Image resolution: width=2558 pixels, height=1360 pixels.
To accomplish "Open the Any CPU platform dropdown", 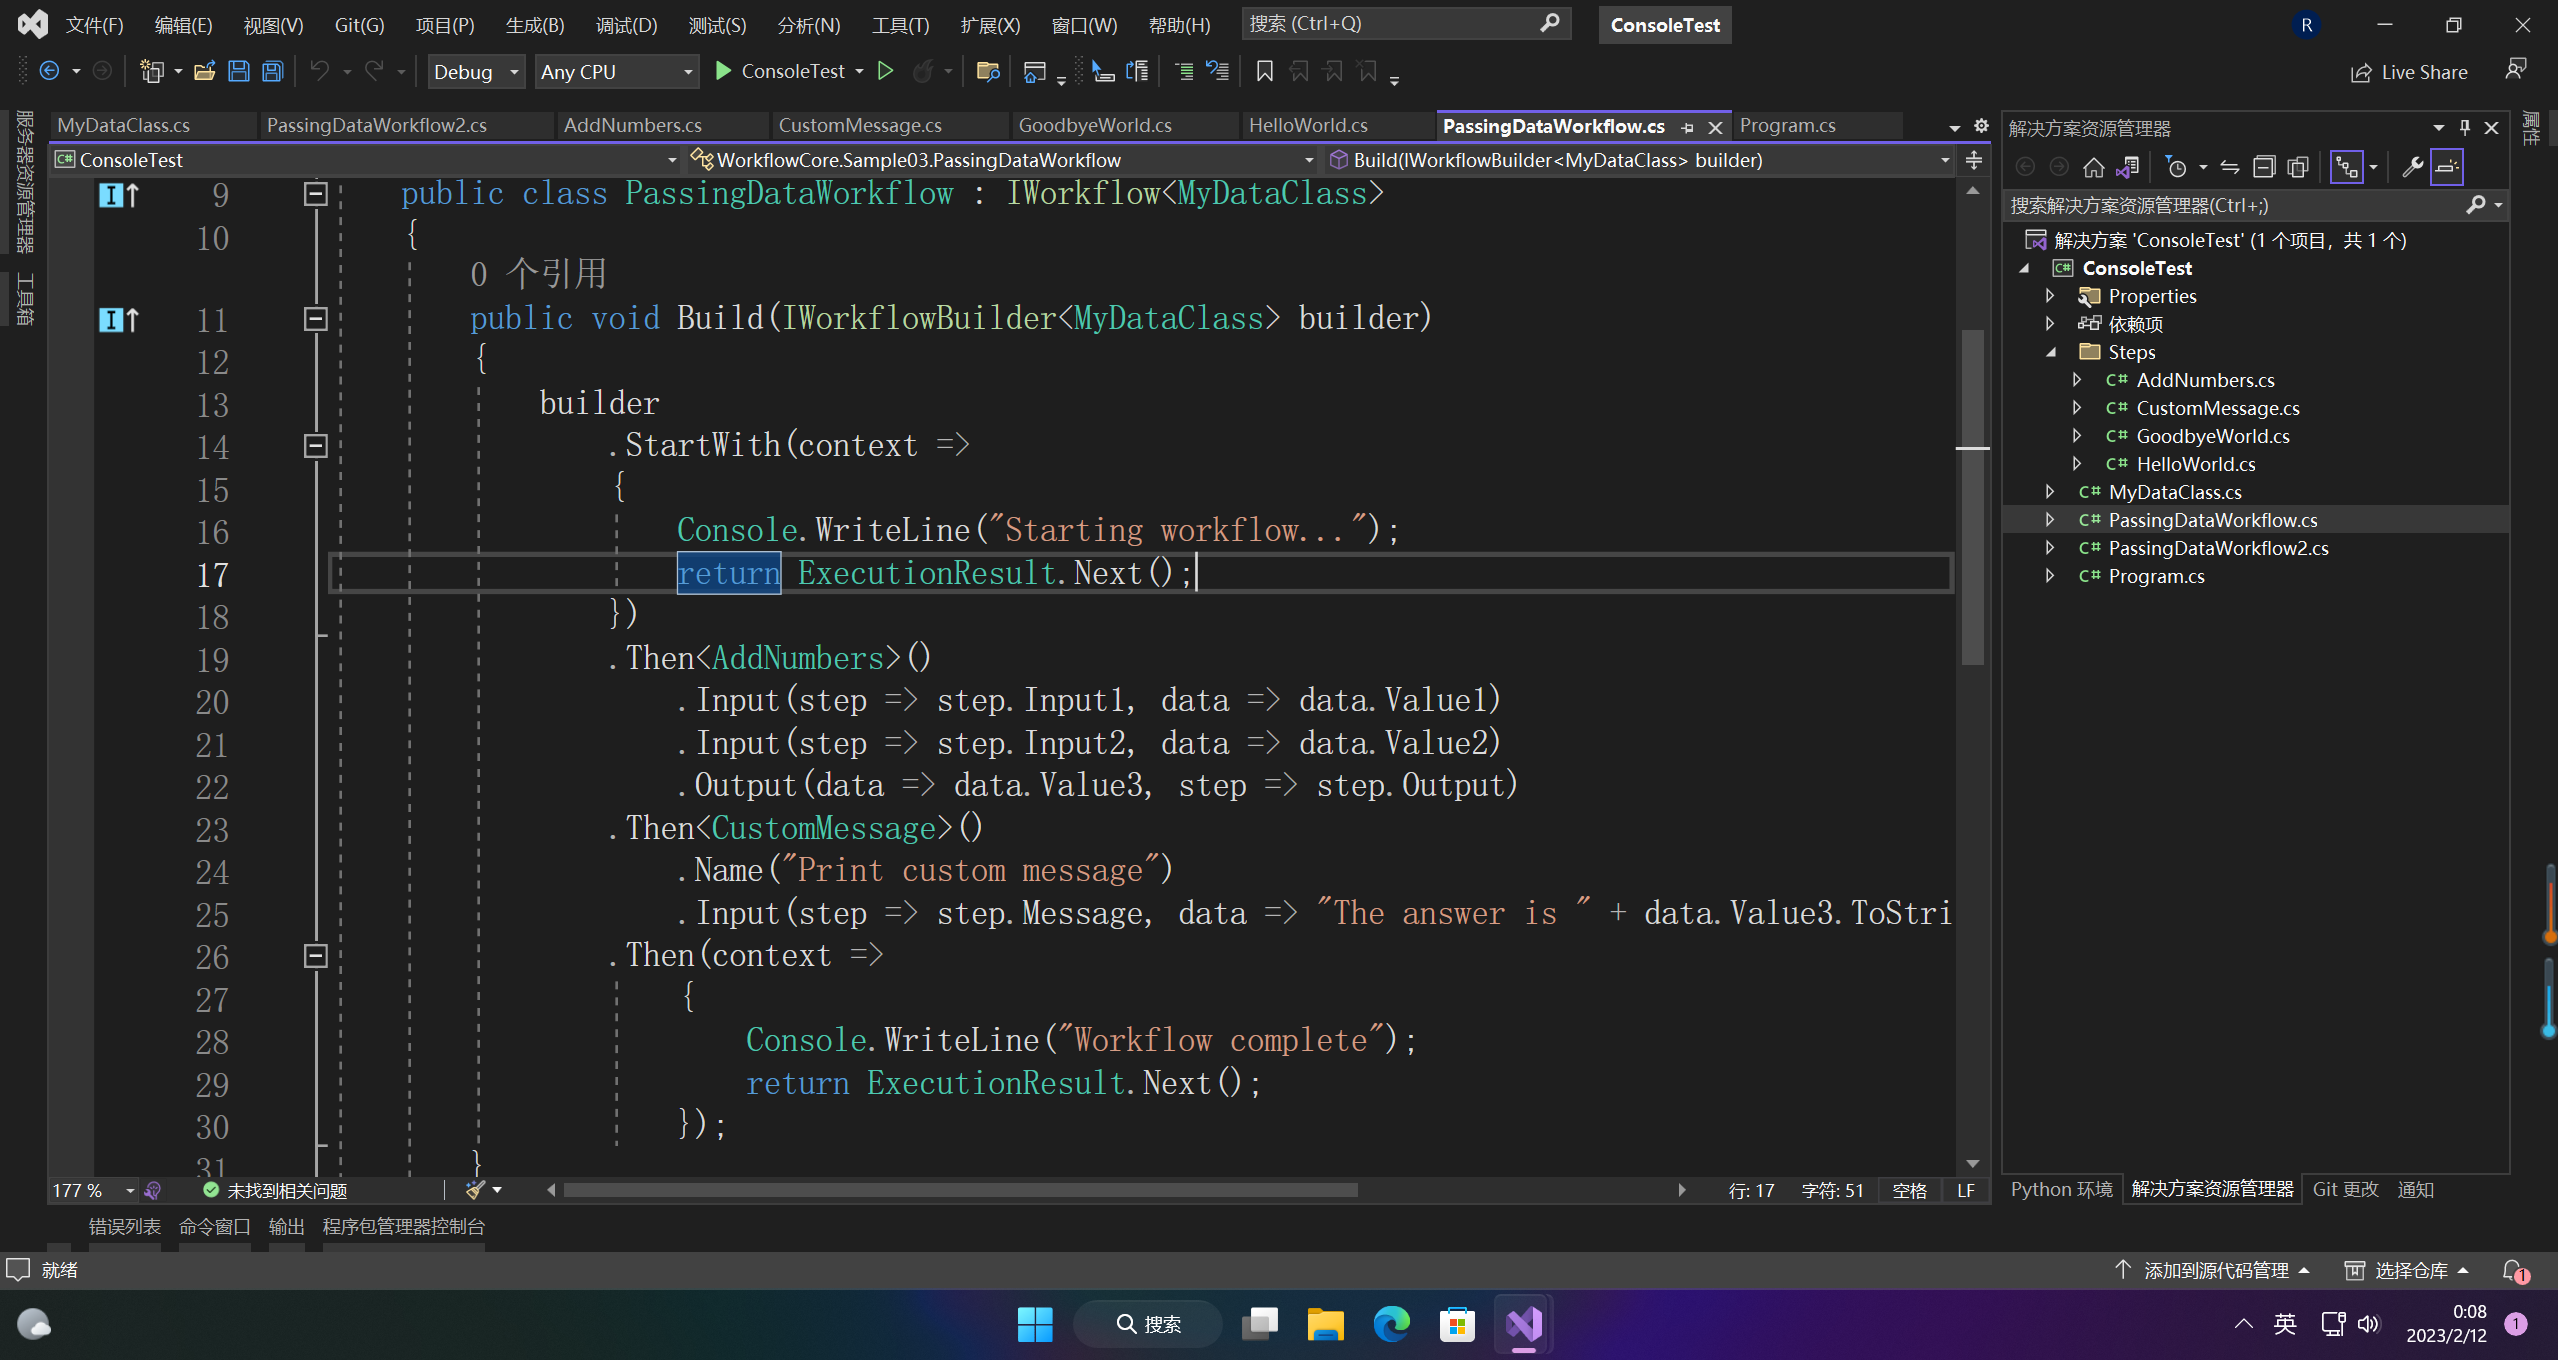I will coord(616,72).
